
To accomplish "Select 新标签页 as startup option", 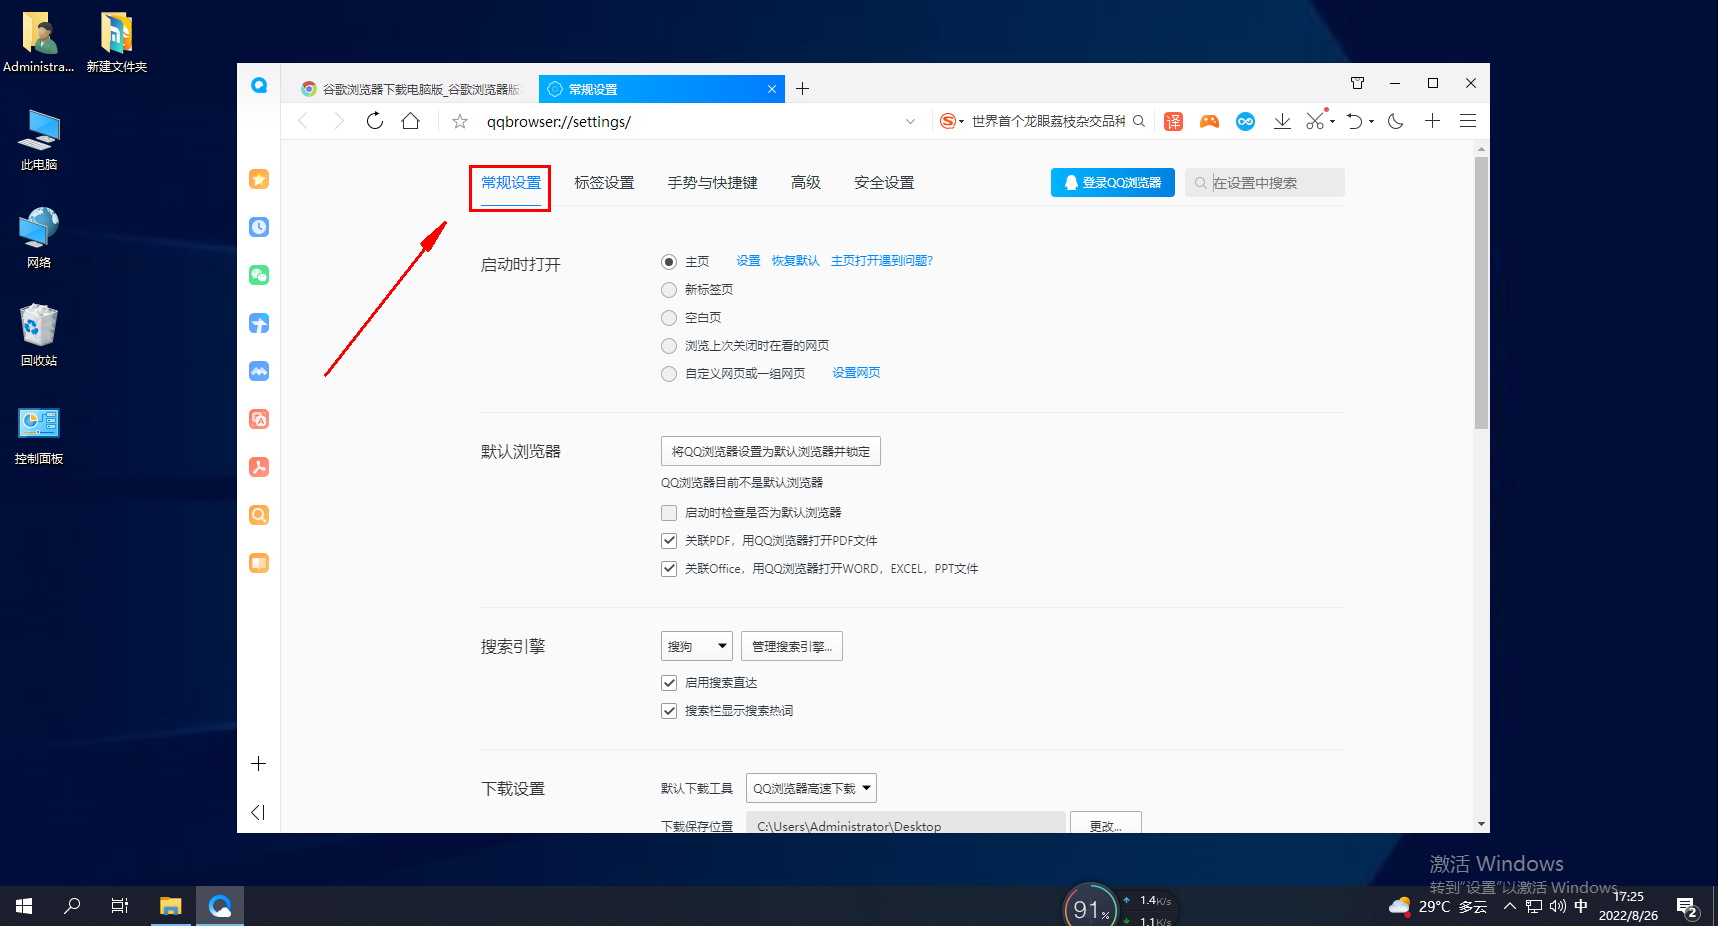I will [669, 290].
